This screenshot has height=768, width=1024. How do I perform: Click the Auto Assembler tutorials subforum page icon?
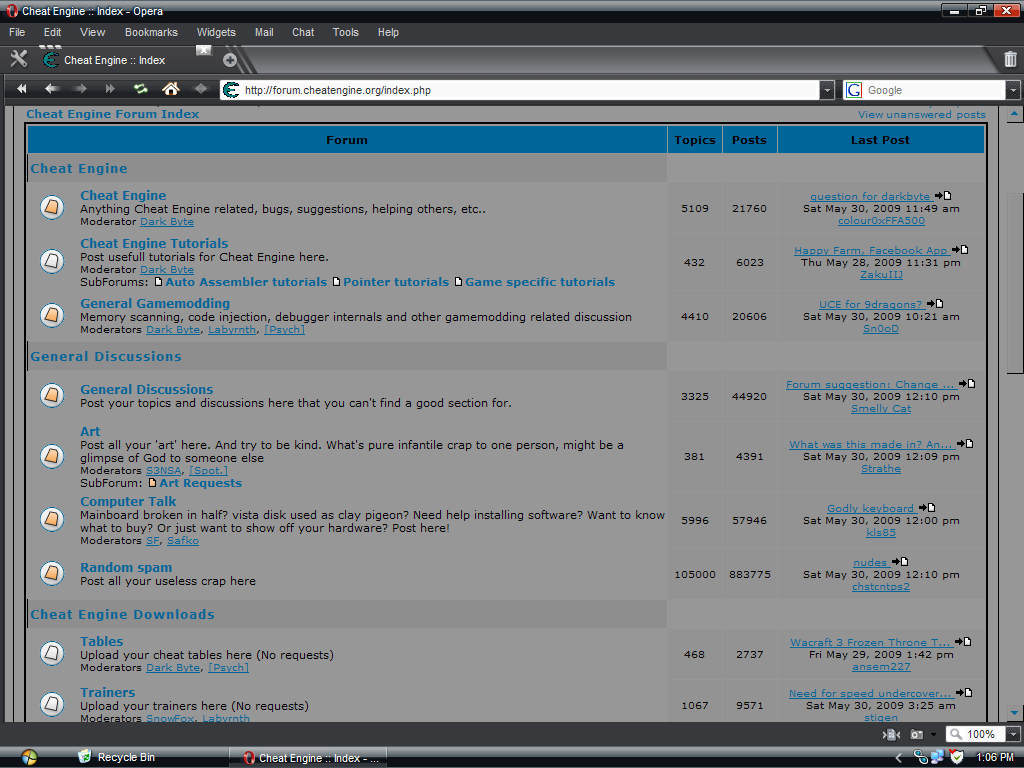pos(158,282)
